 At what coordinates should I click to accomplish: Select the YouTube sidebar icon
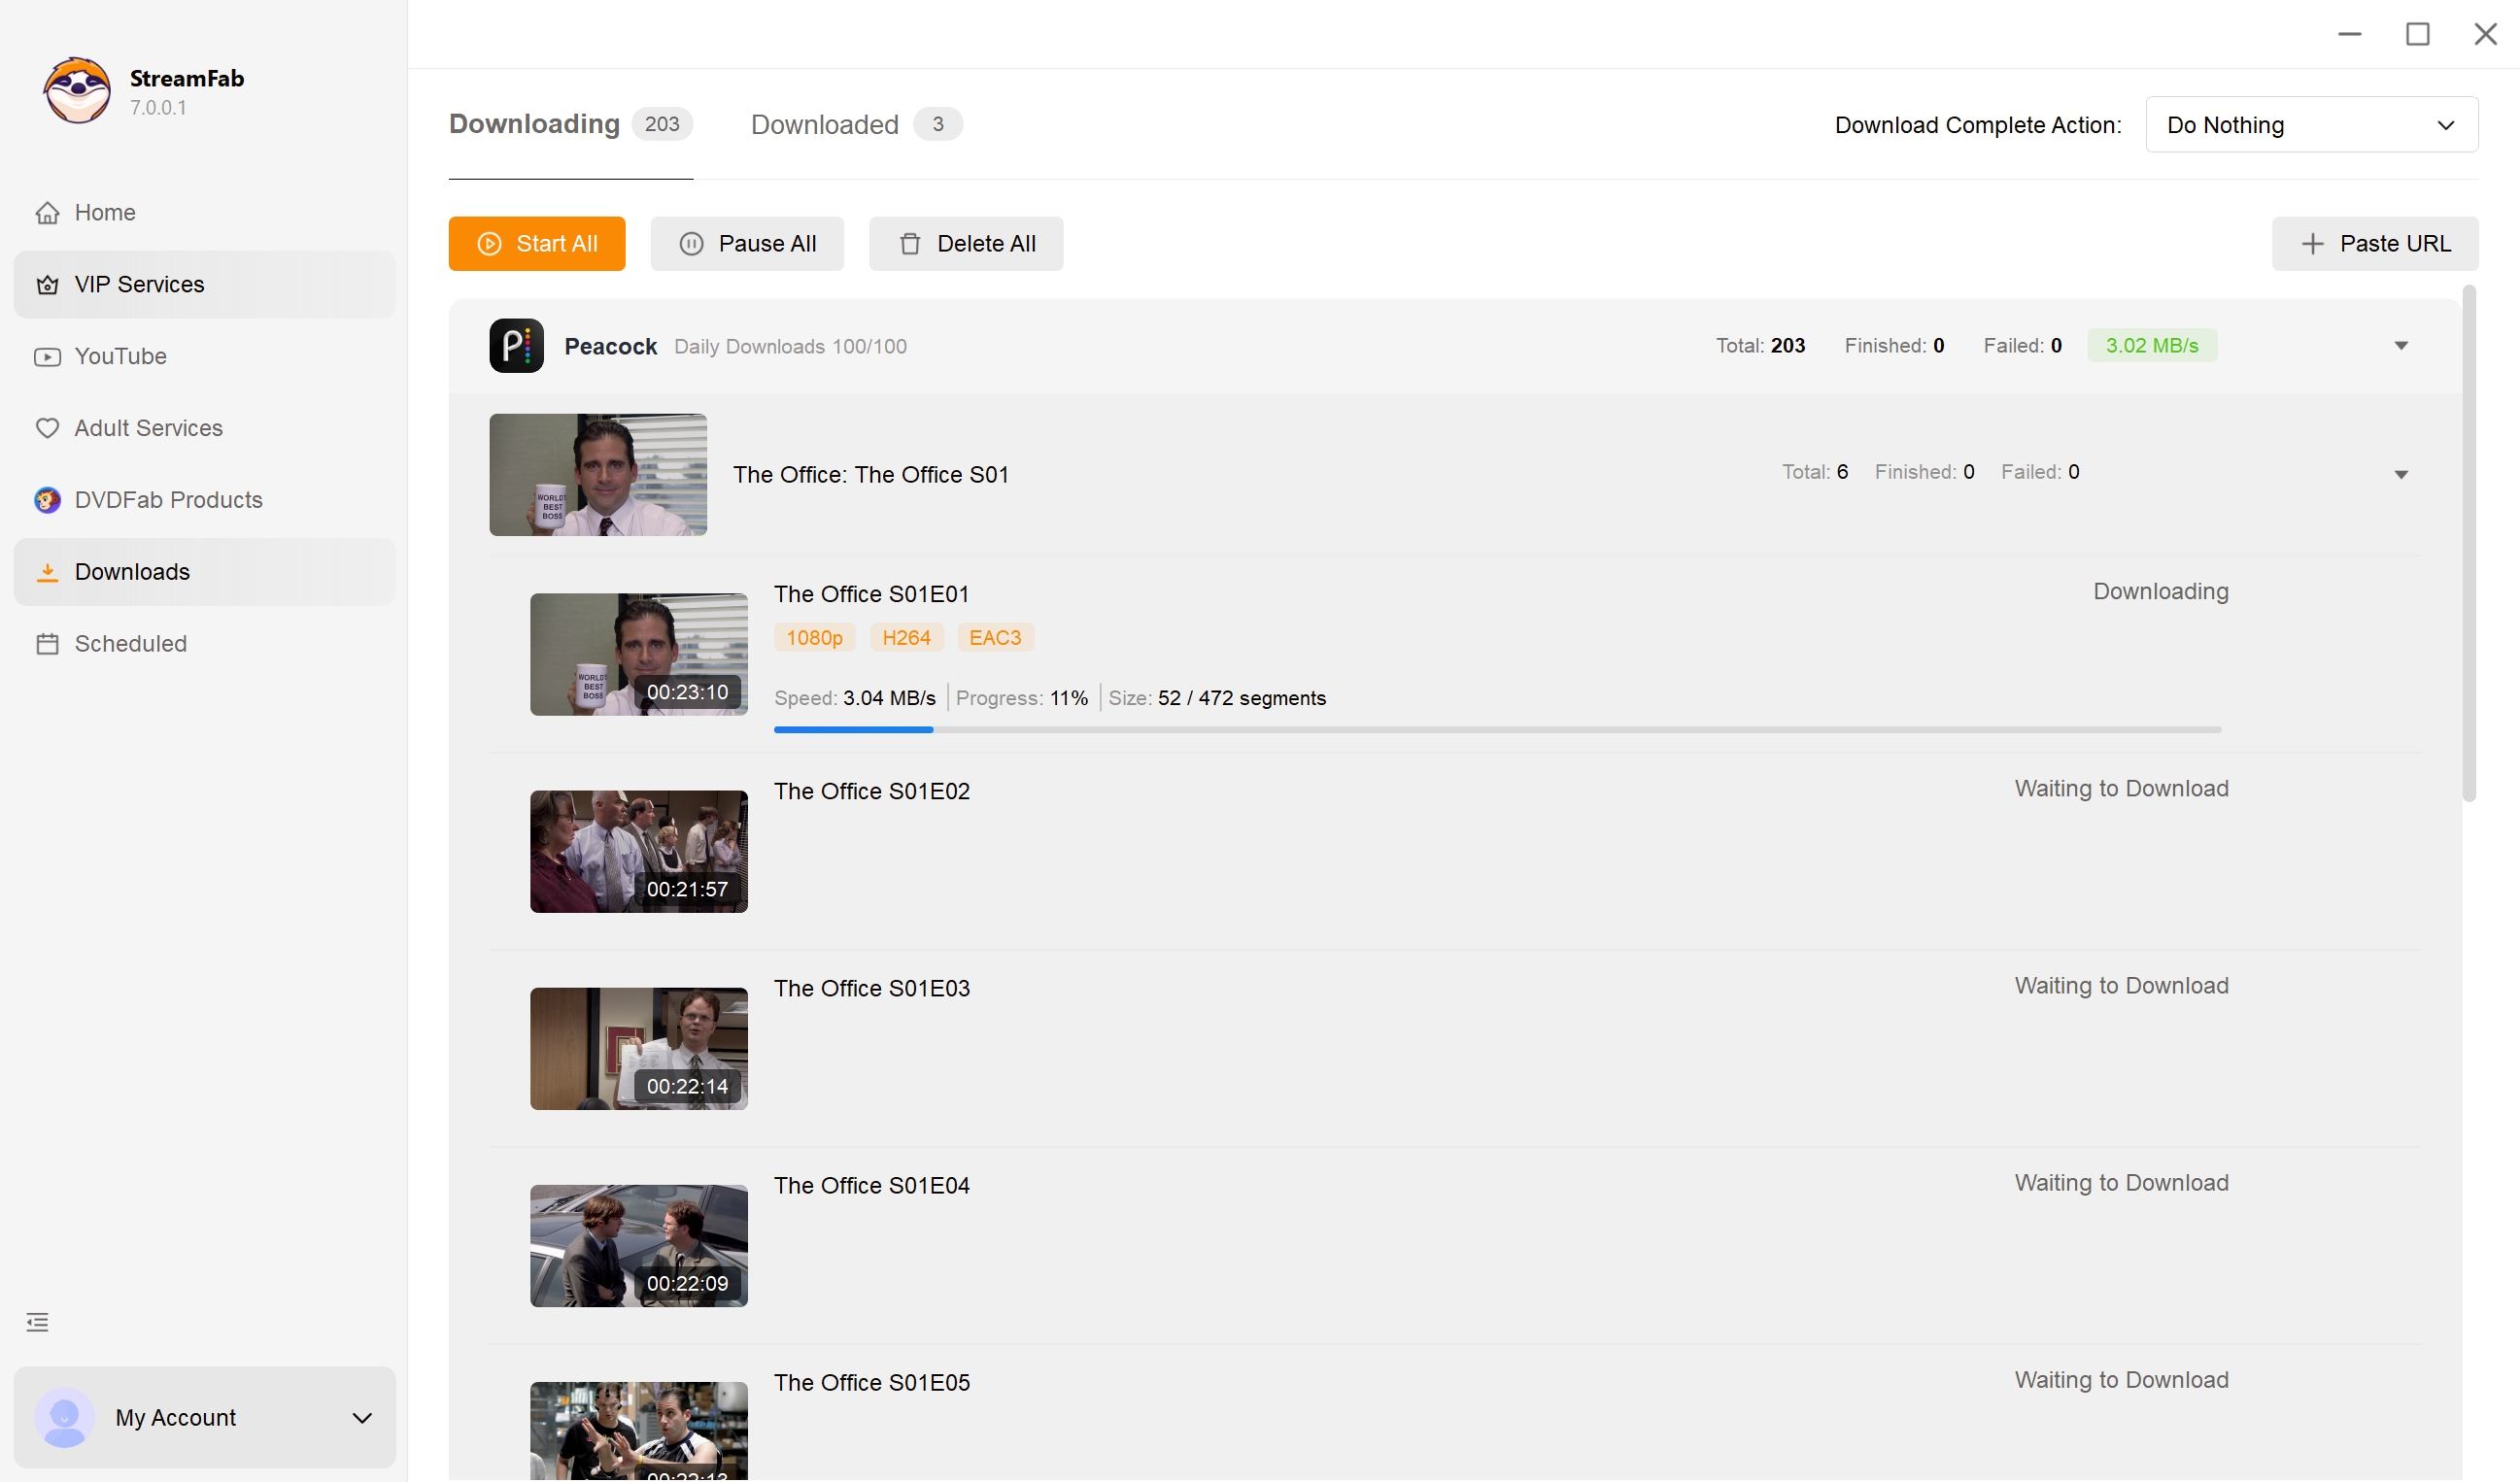47,357
